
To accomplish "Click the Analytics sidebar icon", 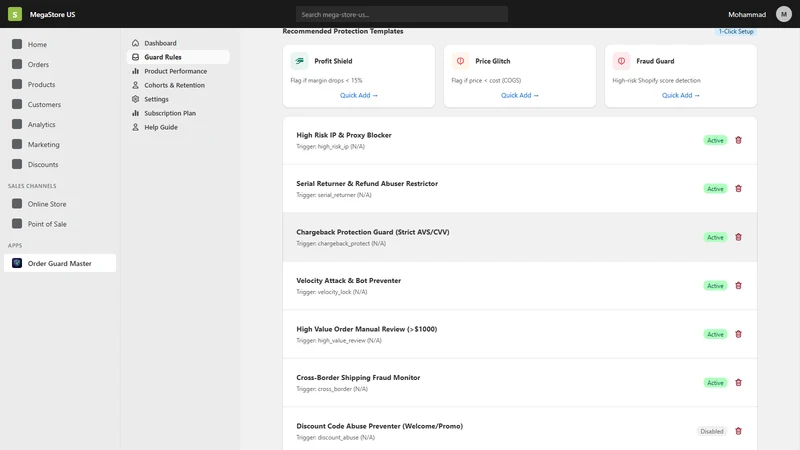I will 17,124.
